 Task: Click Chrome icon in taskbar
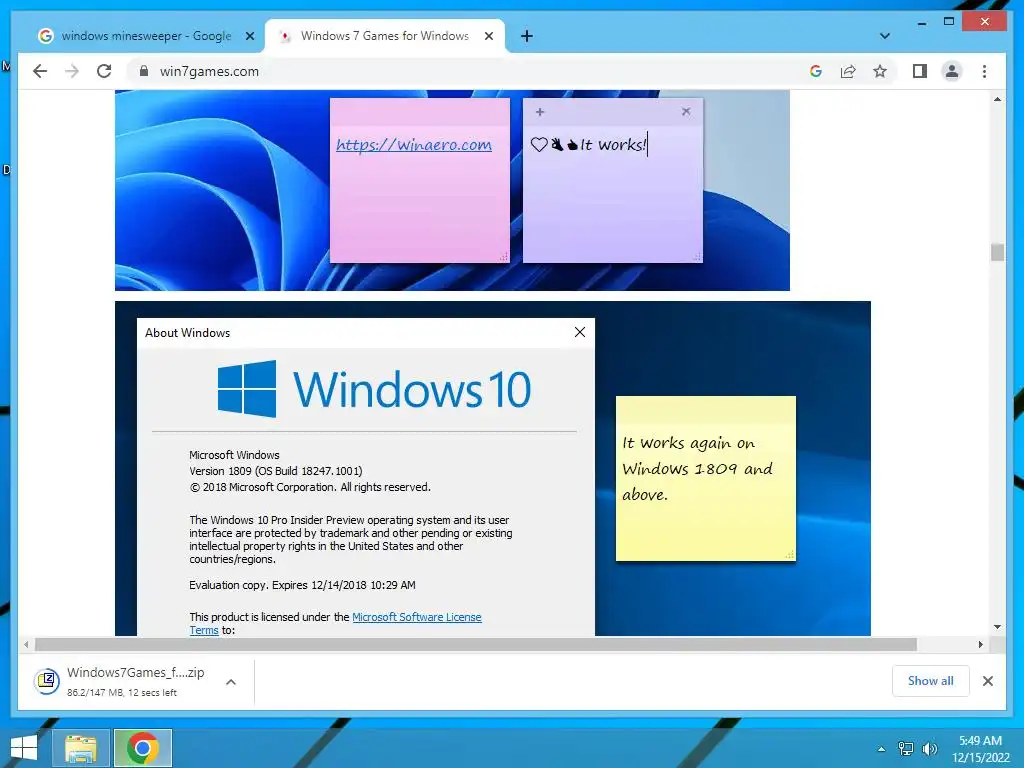click(x=143, y=748)
